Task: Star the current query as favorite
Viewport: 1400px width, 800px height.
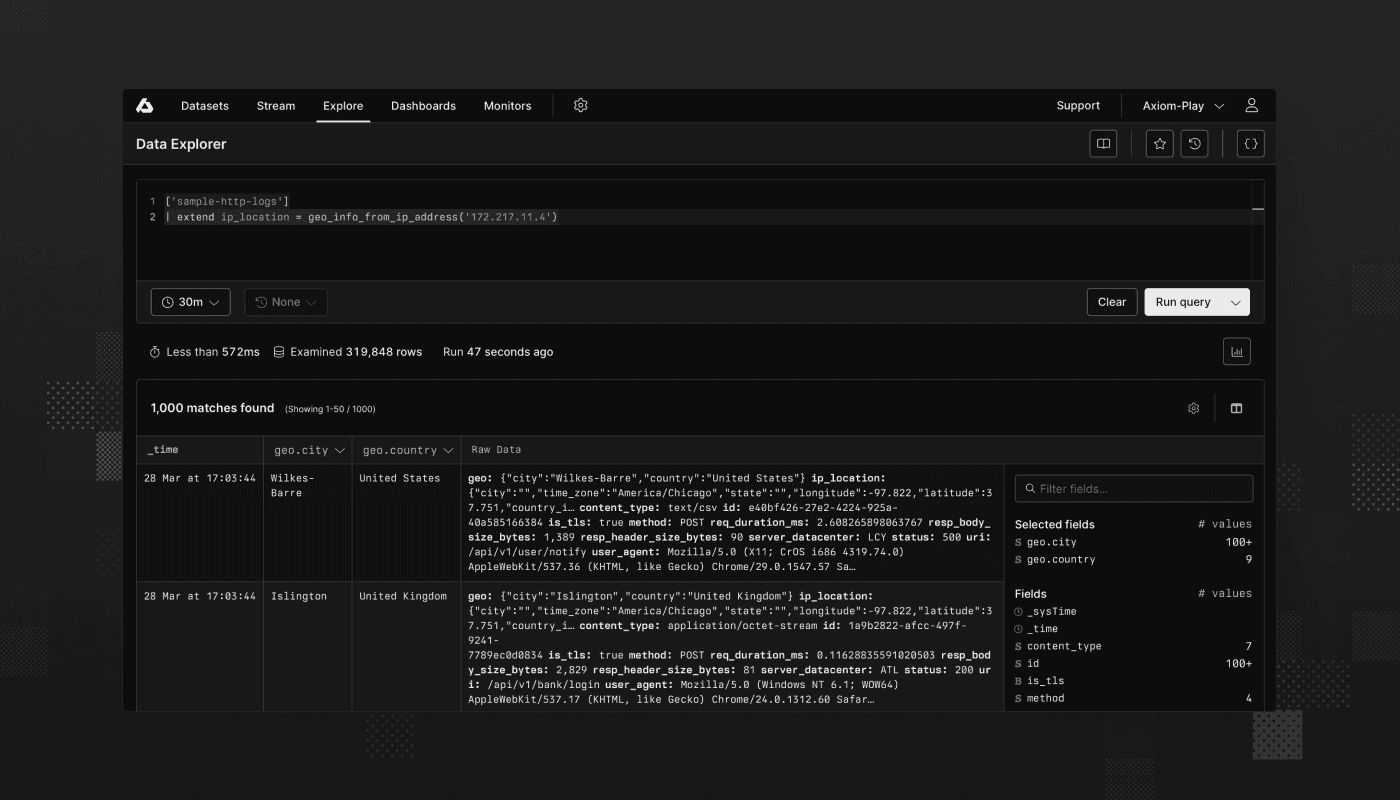Action: click(x=1158, y=143)
